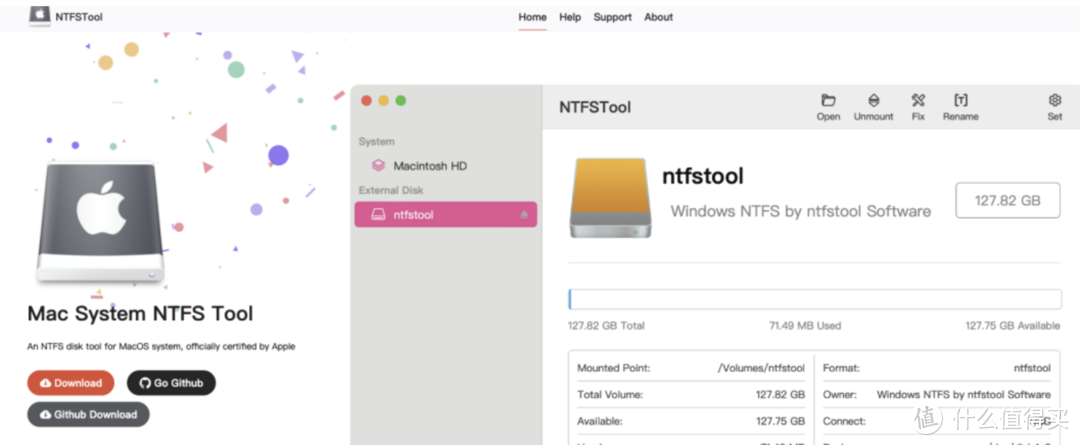Click the cloud icon in Download button
1080x445 pixels.
[x=45, y=383]
